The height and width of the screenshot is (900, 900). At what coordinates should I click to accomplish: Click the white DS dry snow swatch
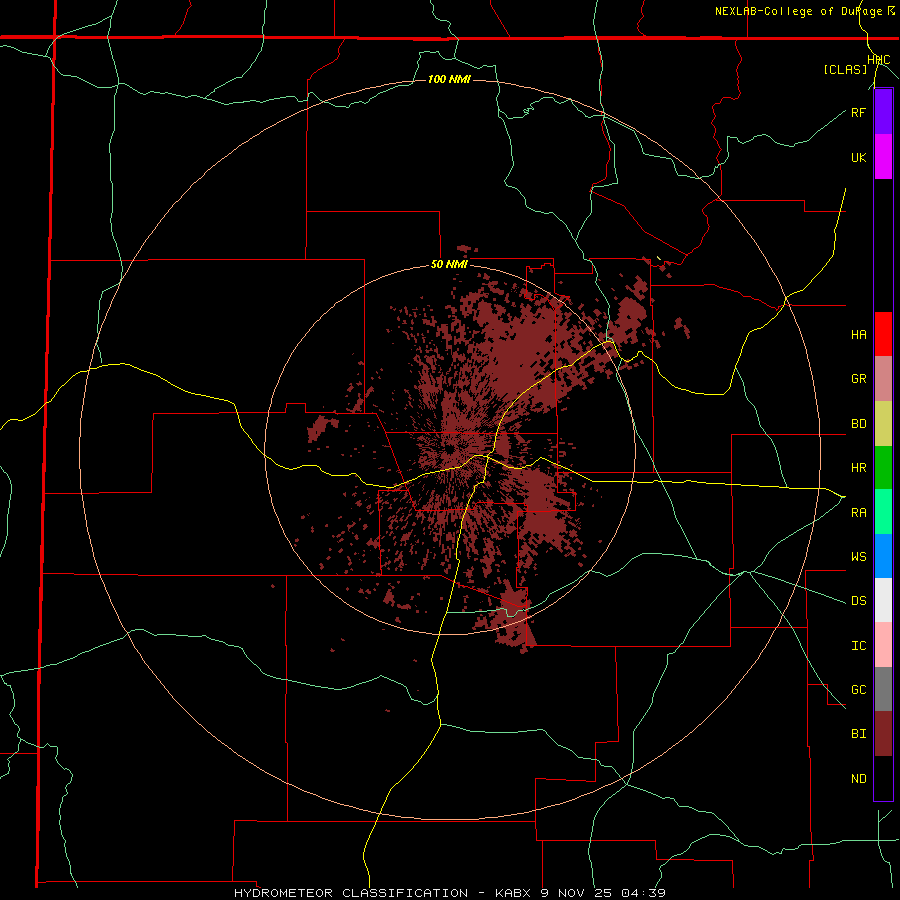(x=883, y=600)
